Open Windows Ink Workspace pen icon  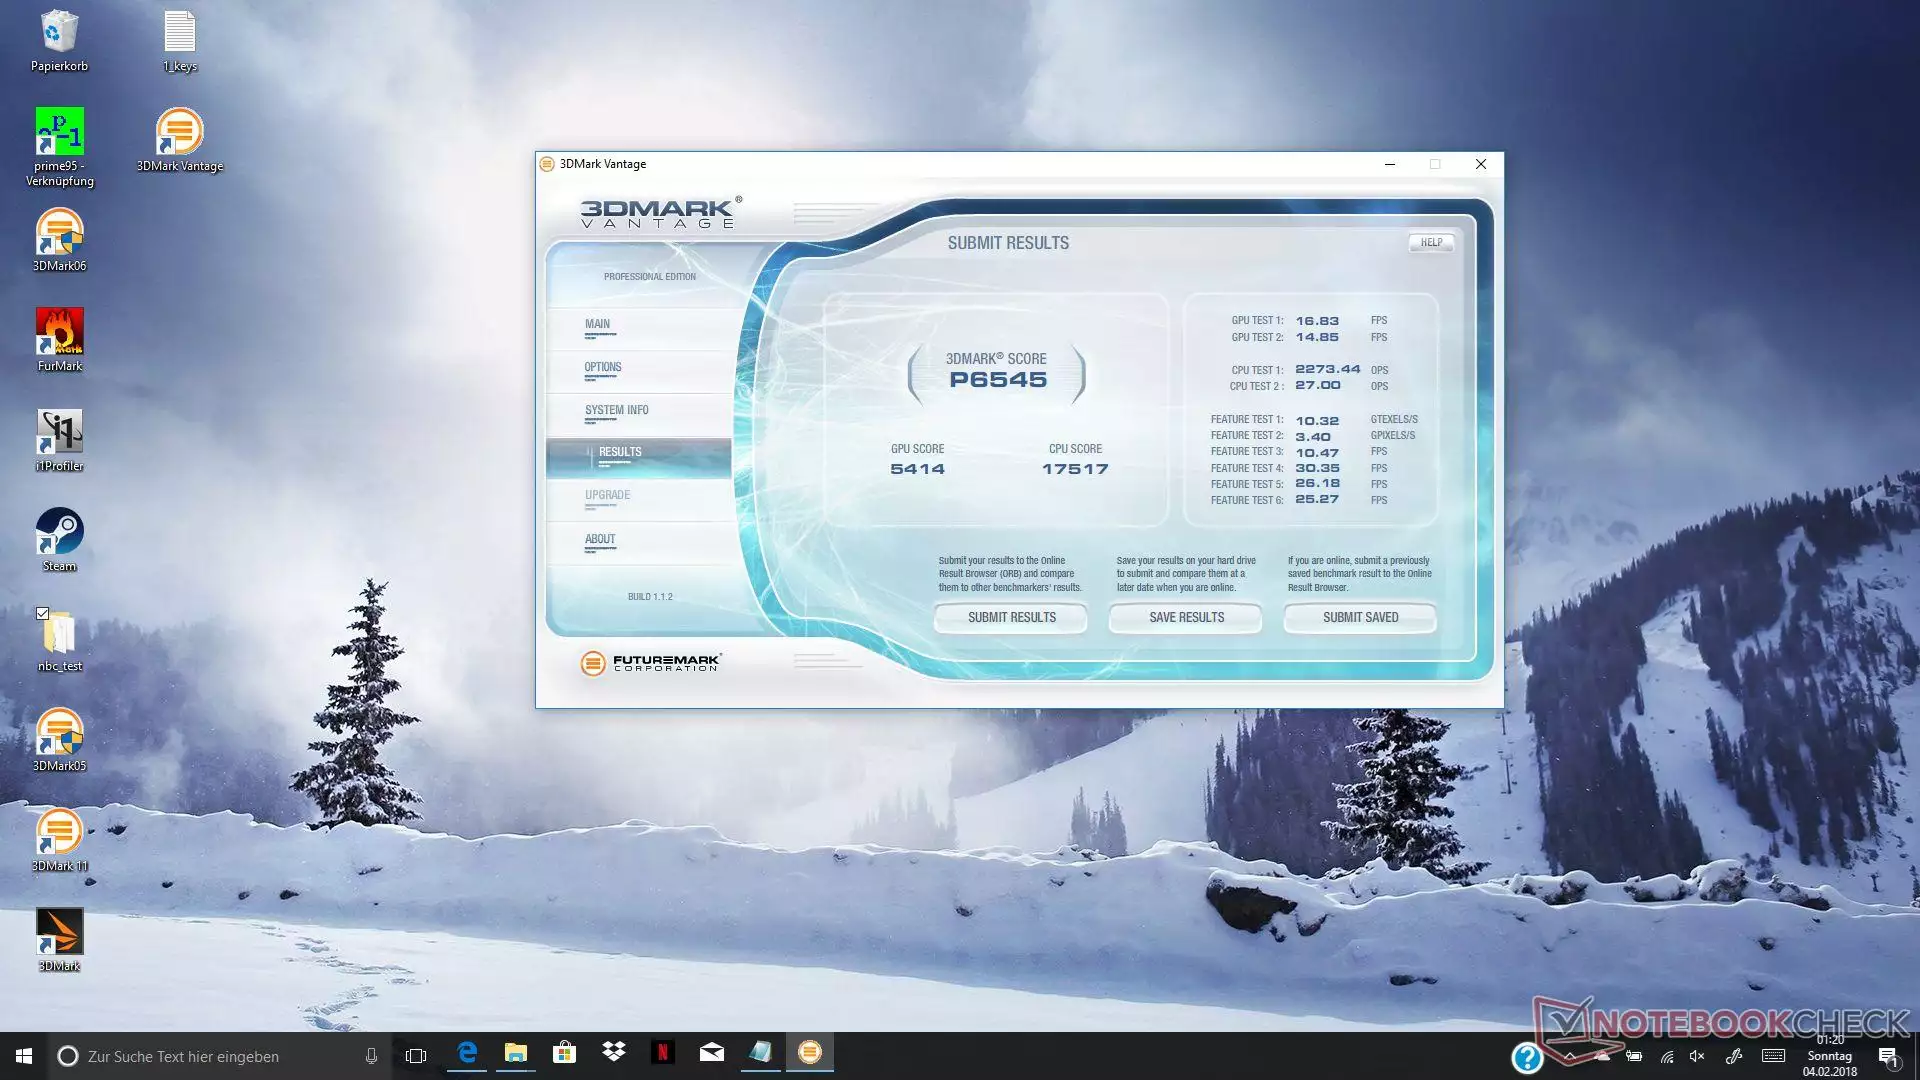click(1734, 1056)
